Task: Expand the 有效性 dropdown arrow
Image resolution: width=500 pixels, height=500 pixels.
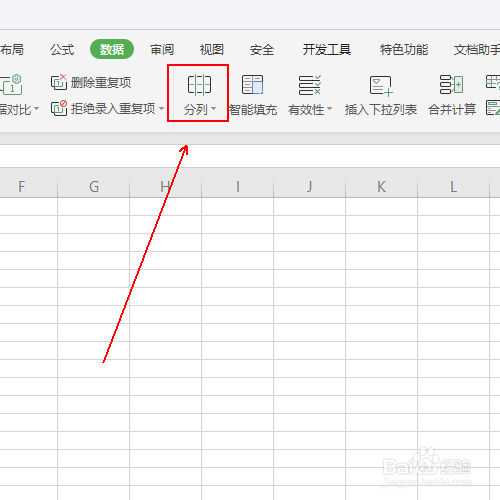Action: click(329, 109)
